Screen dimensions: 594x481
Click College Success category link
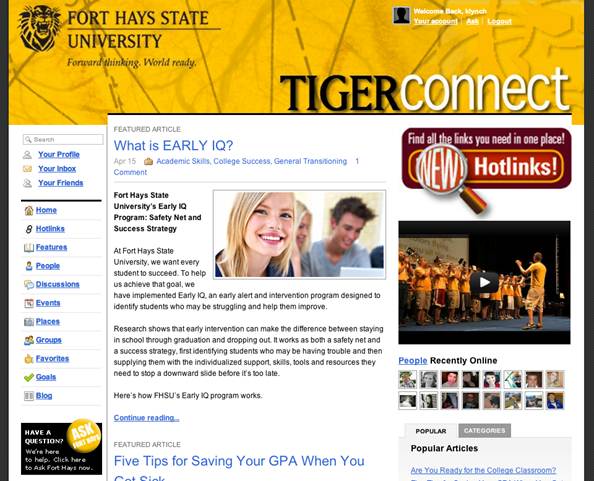[x=242, y=161]
